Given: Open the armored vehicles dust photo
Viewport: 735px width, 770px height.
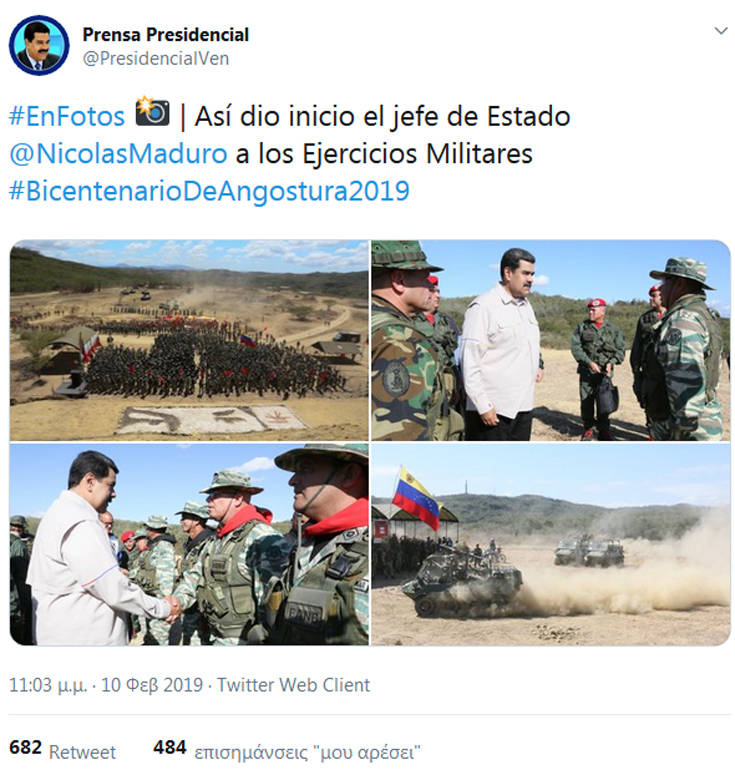Looking at the screenshot, I should 551,544.
